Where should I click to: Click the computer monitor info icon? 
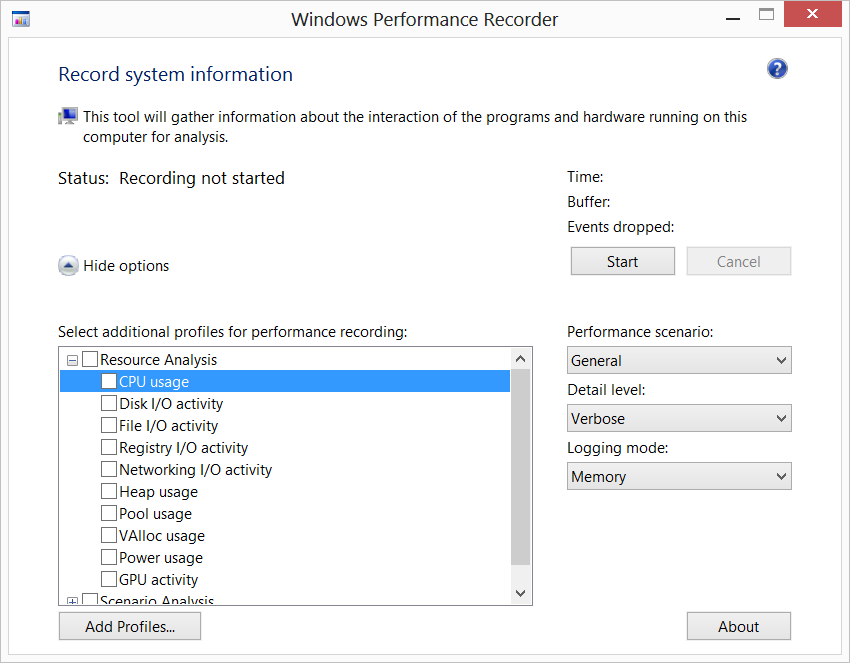tap(68, 117)
